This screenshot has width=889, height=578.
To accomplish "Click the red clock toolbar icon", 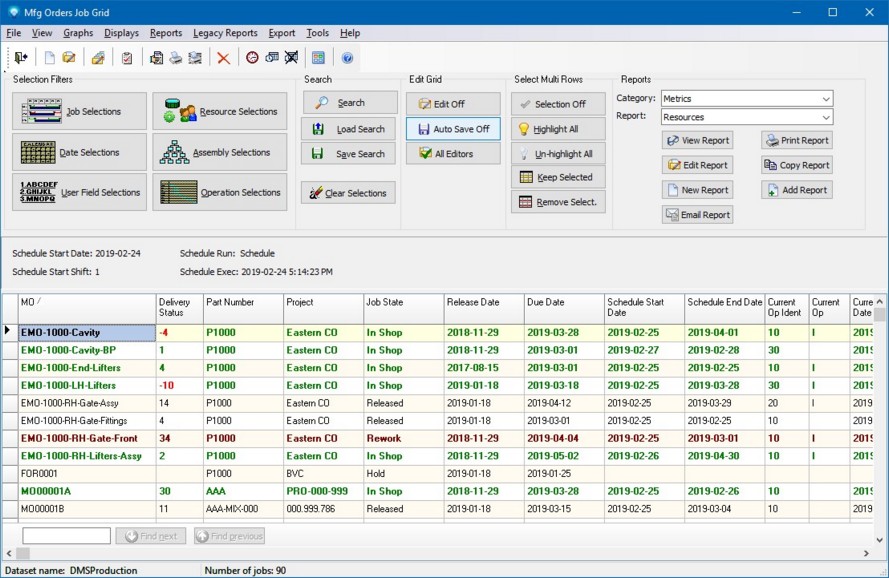I will point(252,58).
